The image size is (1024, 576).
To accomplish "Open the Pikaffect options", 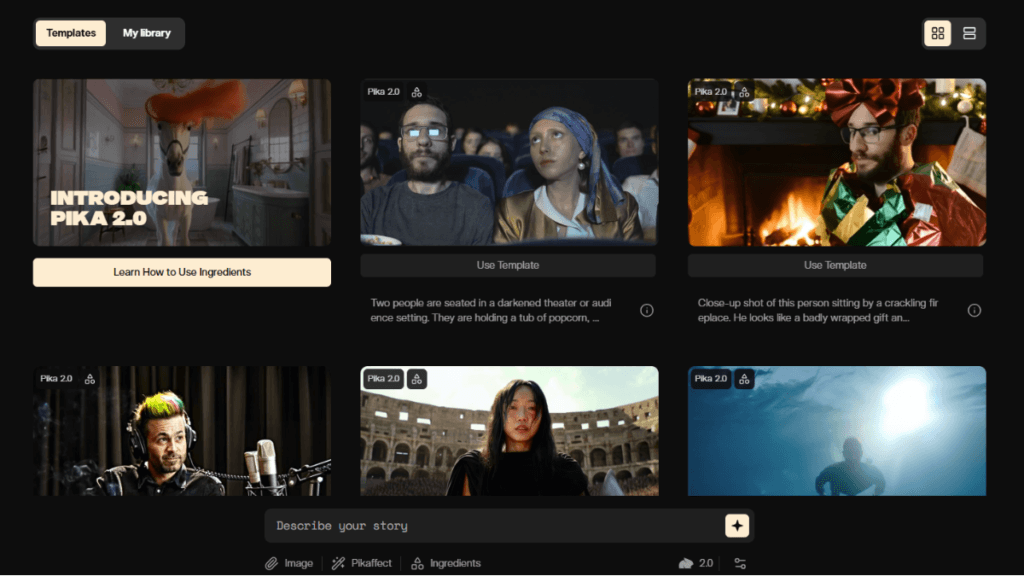I will pos(362,563).
